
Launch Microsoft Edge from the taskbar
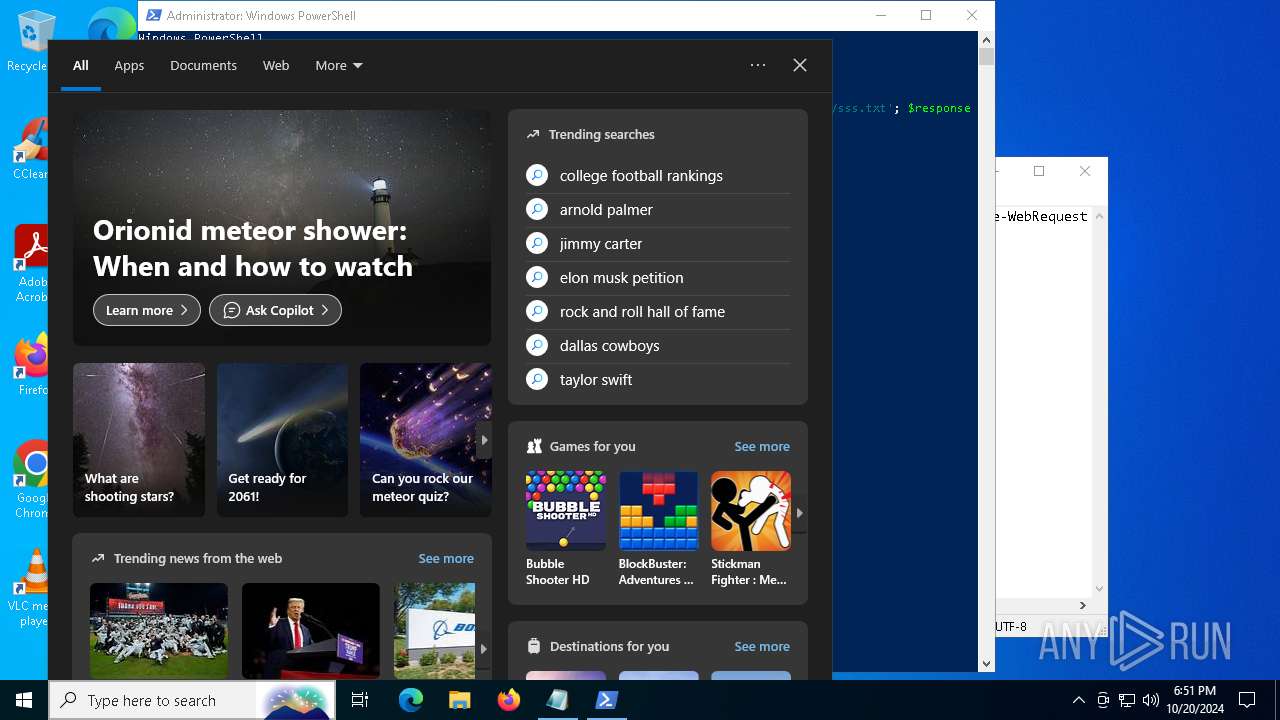point(411,700)
